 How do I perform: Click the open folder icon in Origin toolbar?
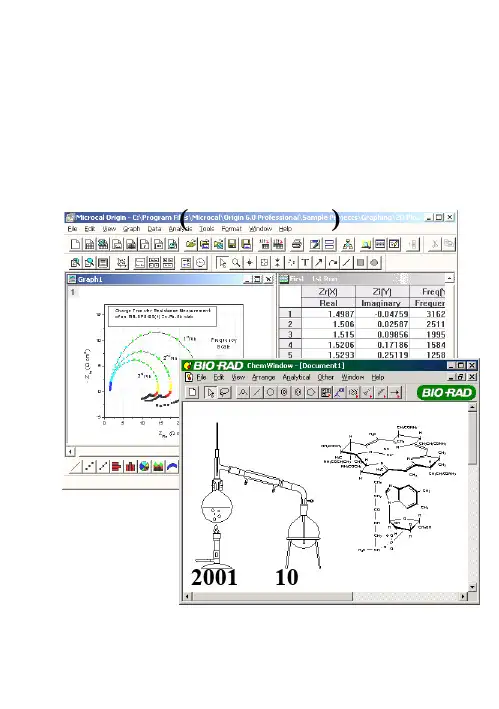click(191, 245)
